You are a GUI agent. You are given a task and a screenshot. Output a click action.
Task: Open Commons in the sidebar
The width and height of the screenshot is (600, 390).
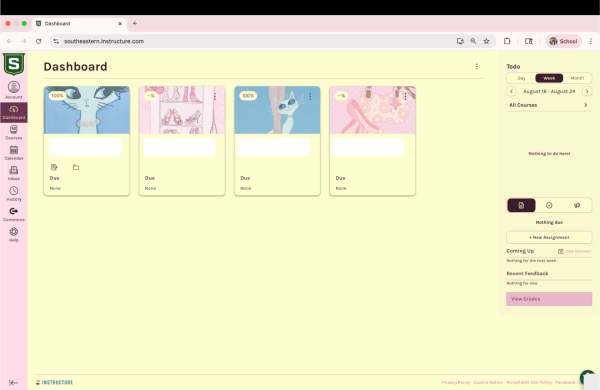pyautogui.click(x=14, y=214)
